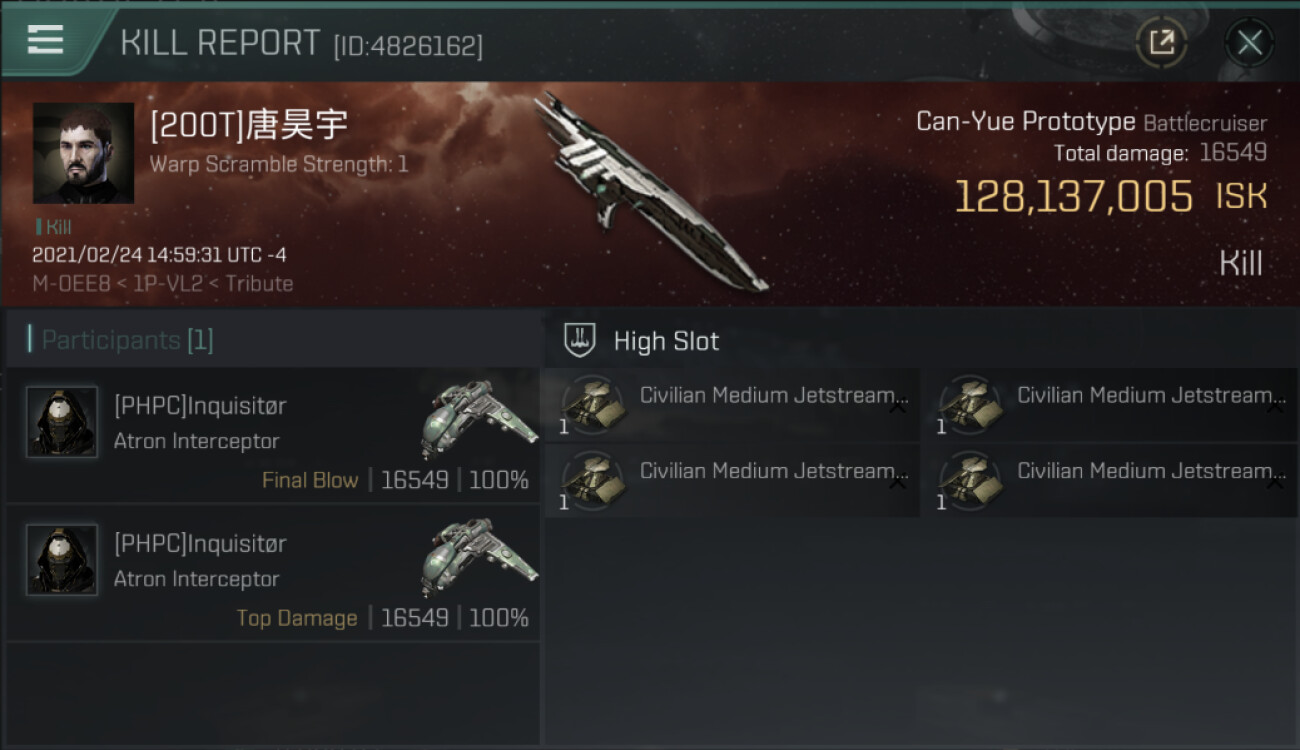The height and width of the screenshot is (750, 1300).
Task: Expand first row left Jetstream item chevron
Action: [897, 407]
